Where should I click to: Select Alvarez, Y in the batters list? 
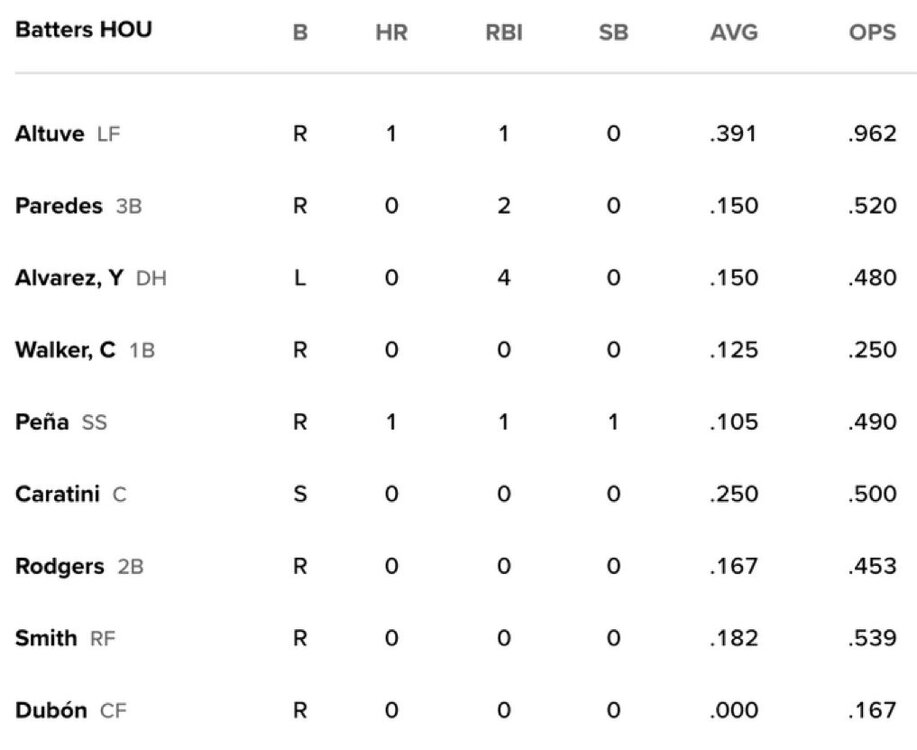[69, 278]
